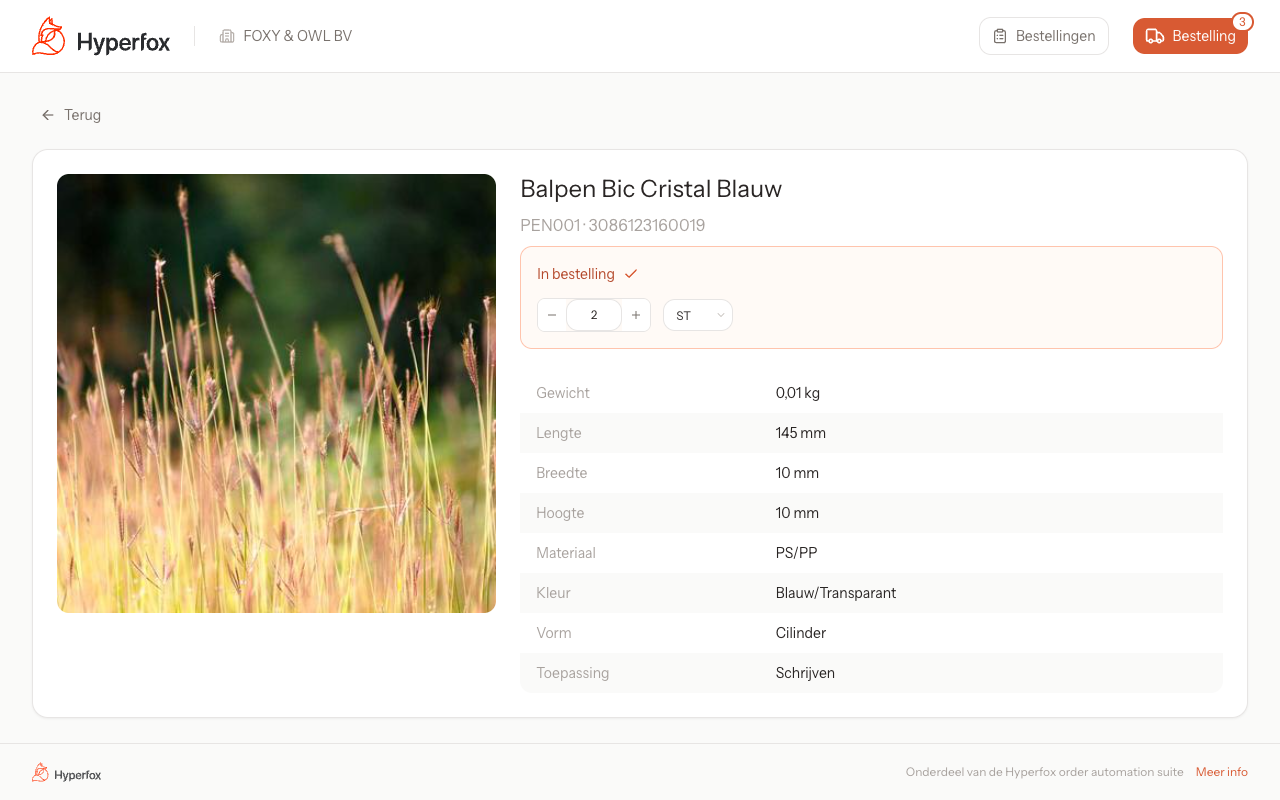Click the checkmark beside In bestelling
The width and height of the screenshot is (1280, 800).
tap(630, 272)
